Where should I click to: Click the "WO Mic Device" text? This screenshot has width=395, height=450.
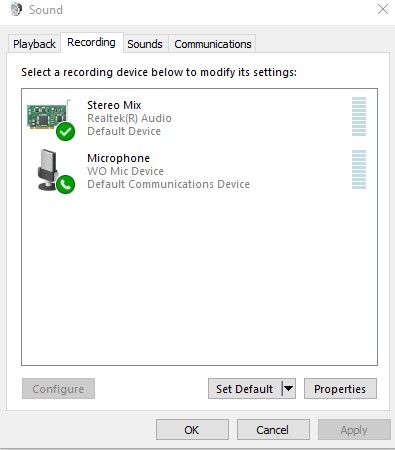[125, 171]
